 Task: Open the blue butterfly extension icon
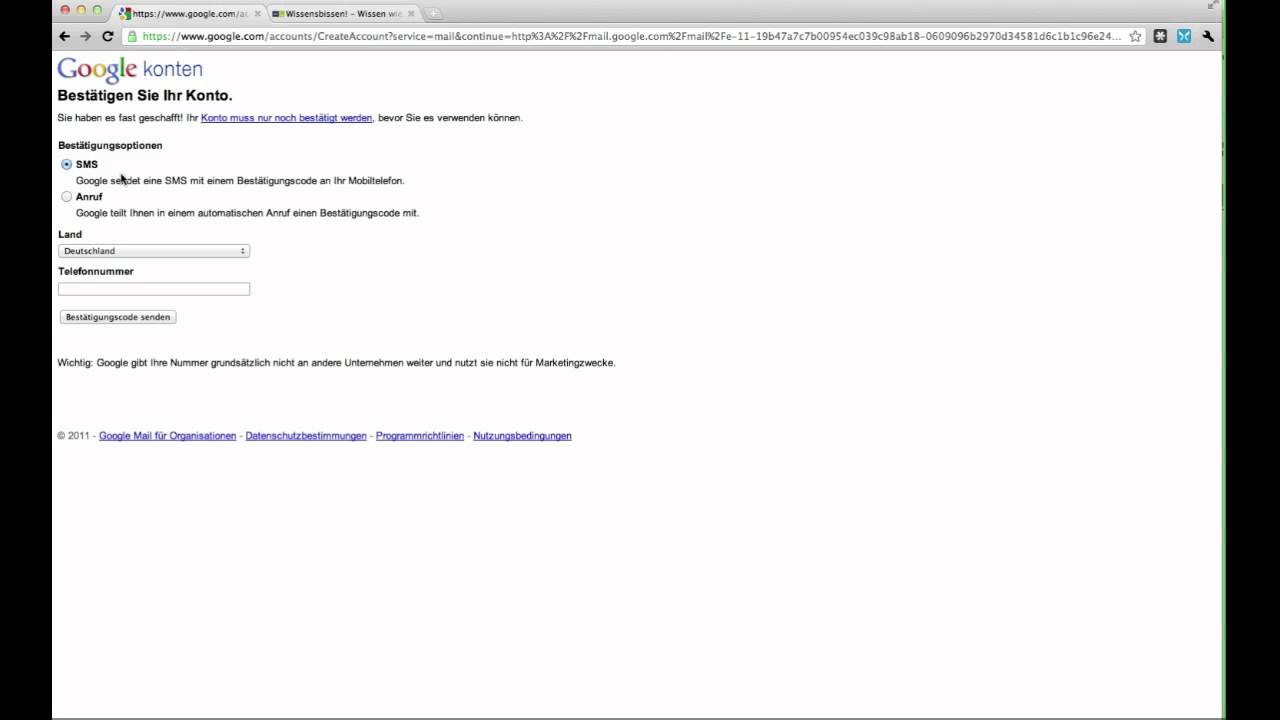pyautogui.click(x=1184, y=36)
